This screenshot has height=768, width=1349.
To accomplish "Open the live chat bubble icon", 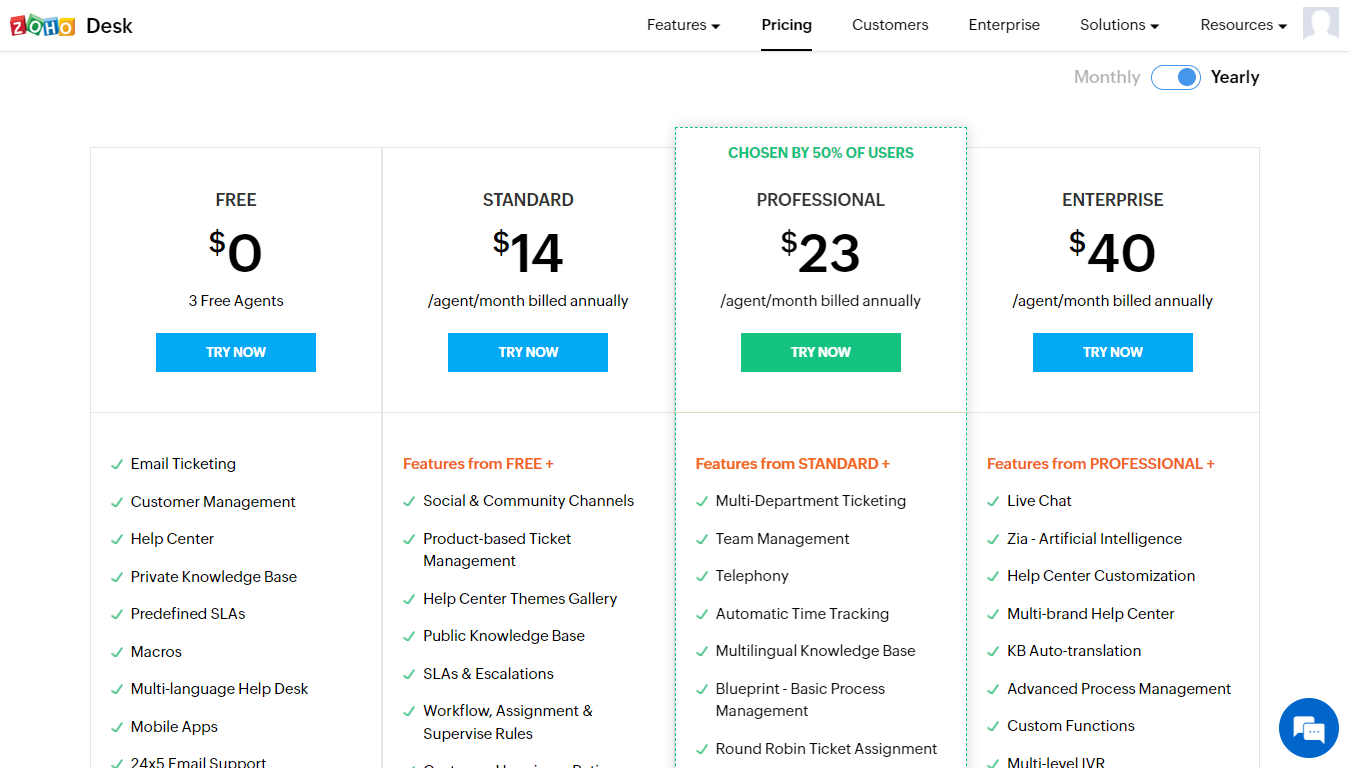I will pos(1308,728).
